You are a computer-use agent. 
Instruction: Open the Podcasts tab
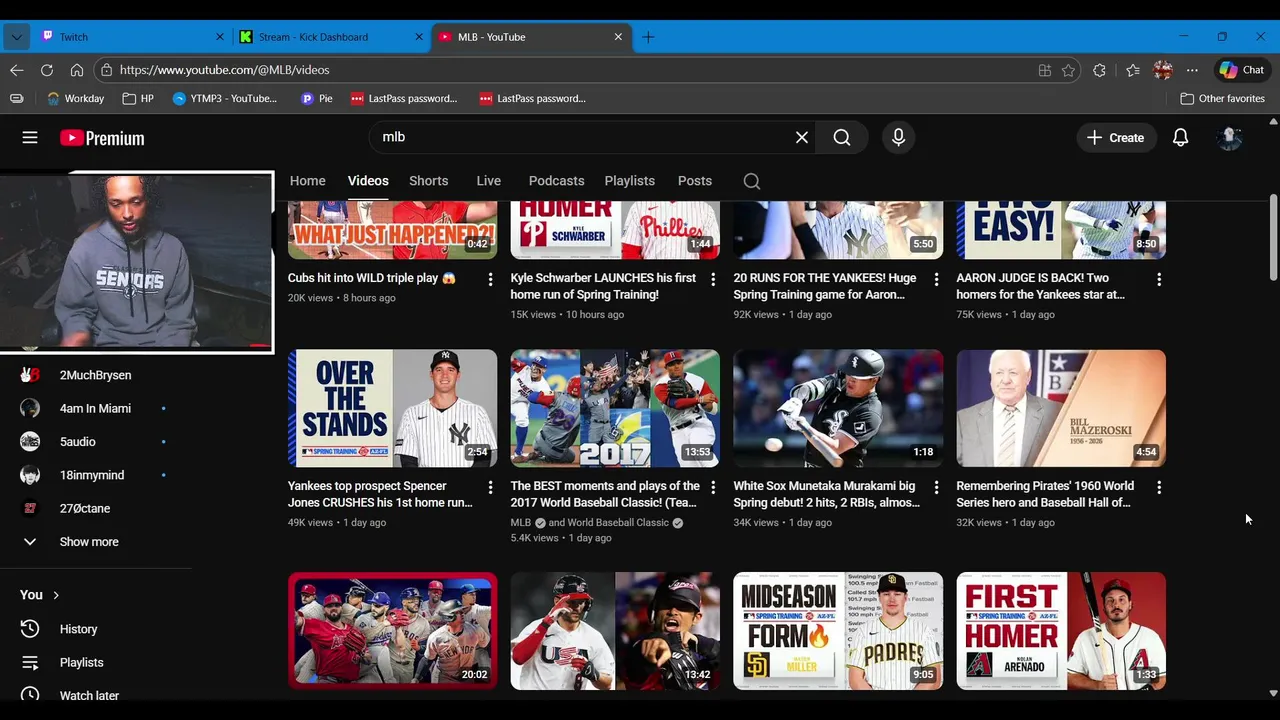tap(556, 181)
